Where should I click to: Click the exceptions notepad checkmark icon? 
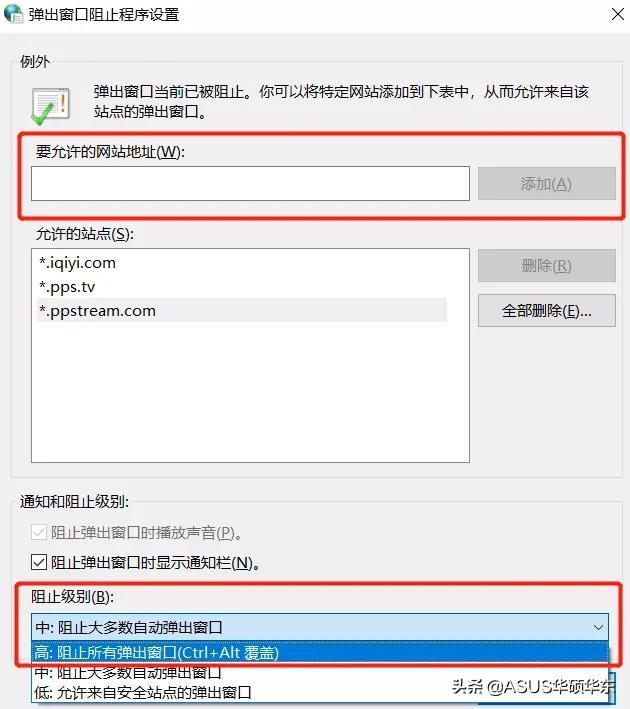pyautogui.click(x=50, y=107)
